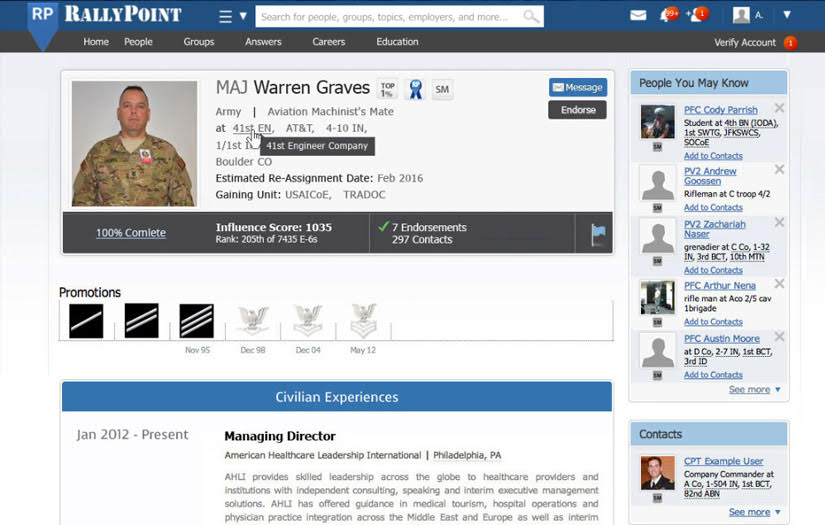825x525 pixels.
Task: Open PFC Austin Moore profile link
Action: [x=721, y=338]
